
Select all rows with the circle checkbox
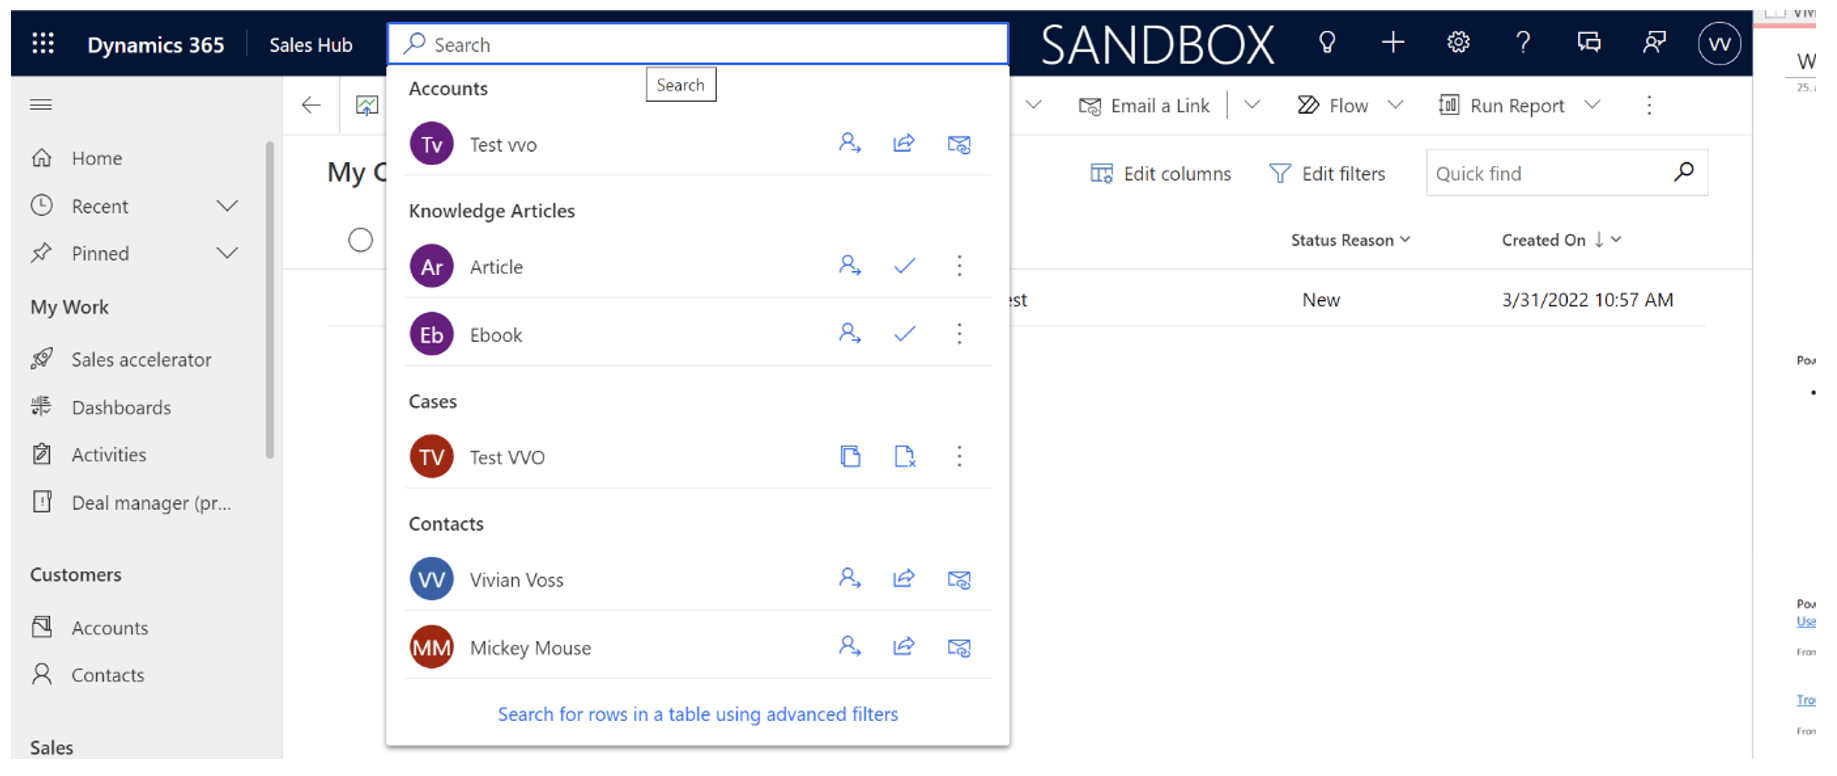pos(361,240)
